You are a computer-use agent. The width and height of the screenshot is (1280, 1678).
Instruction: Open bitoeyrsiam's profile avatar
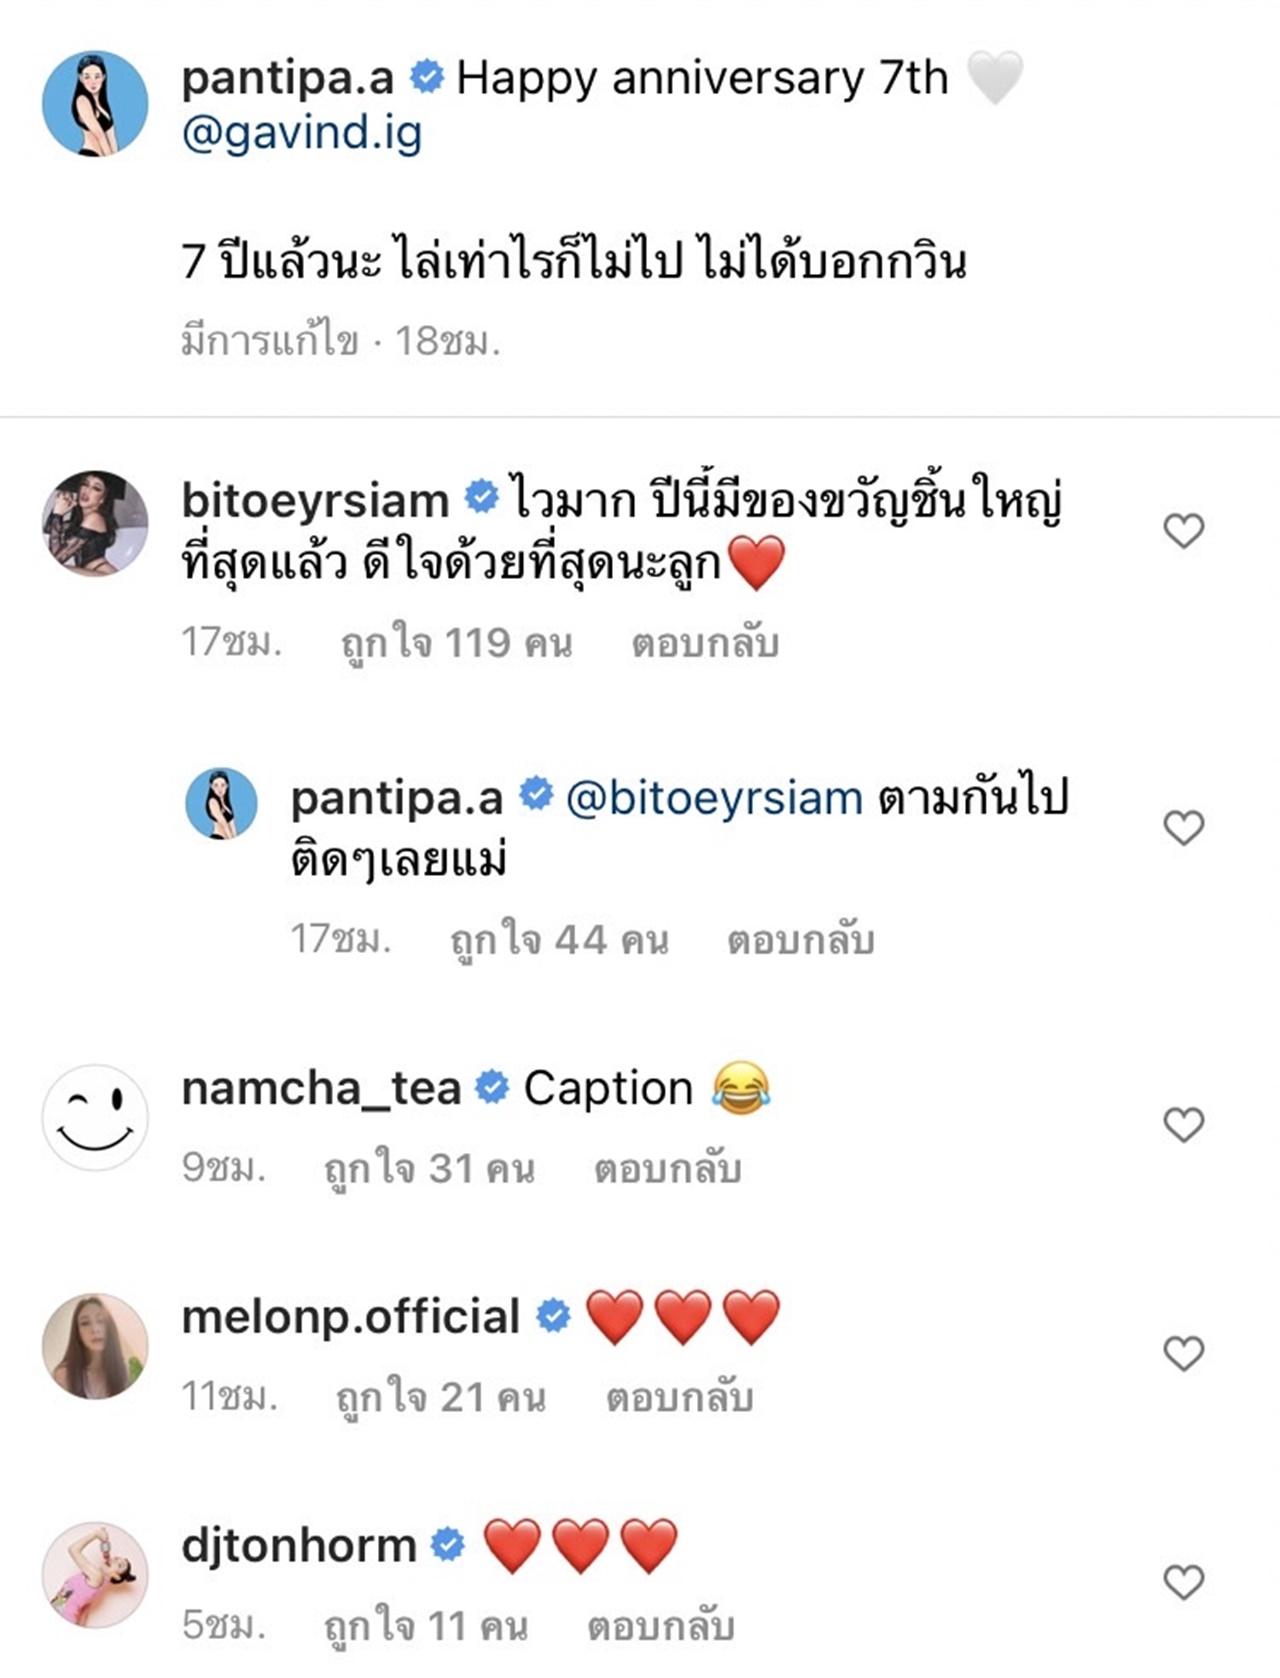95,524
